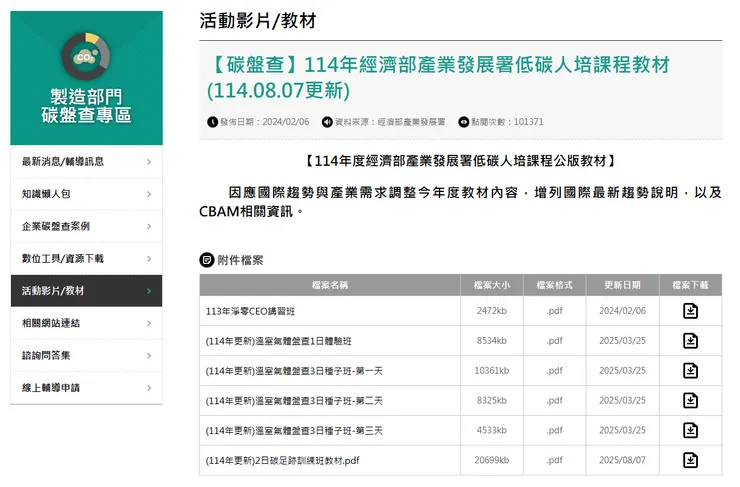The image size is (740, 487).
Task: Download the 113年淨零CEO講習班 file
Action: pyautogui.click(x=690, y=311)
